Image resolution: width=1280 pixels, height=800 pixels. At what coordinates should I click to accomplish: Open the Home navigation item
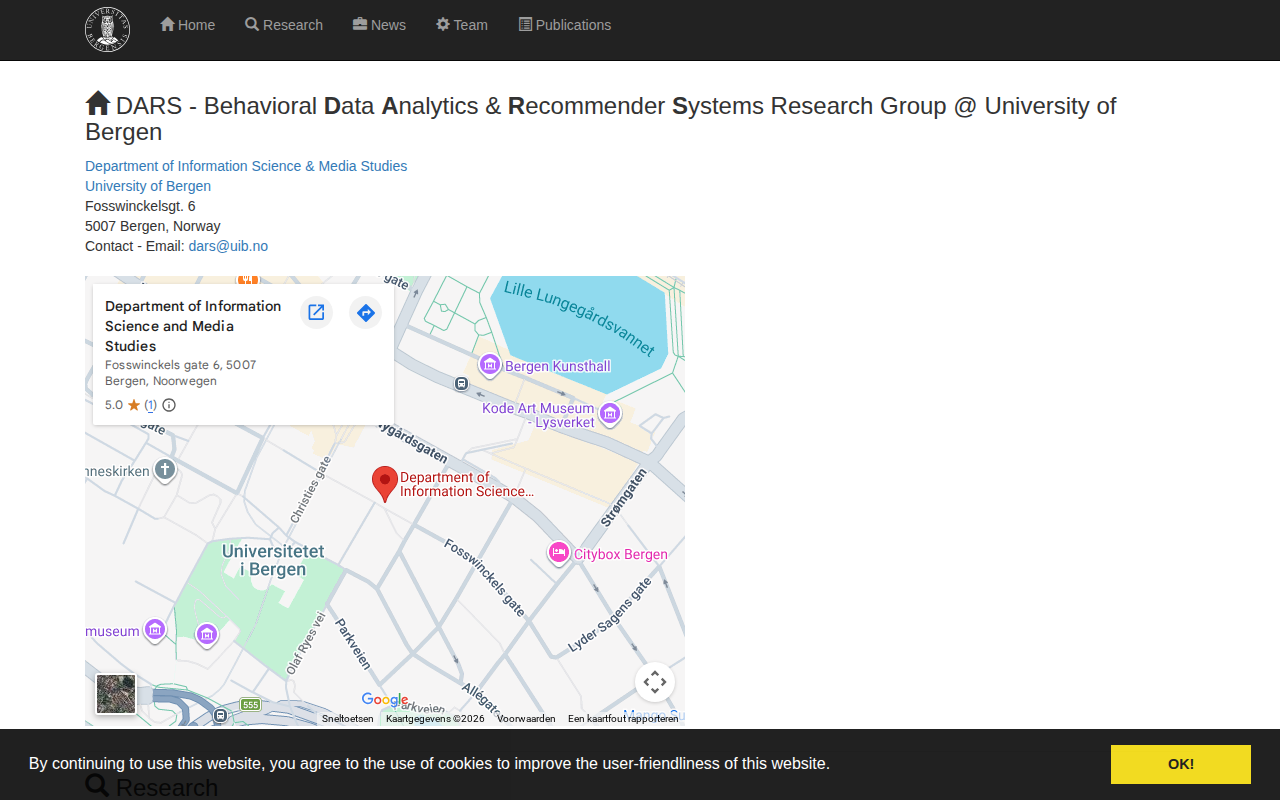(x=187, y=25)
